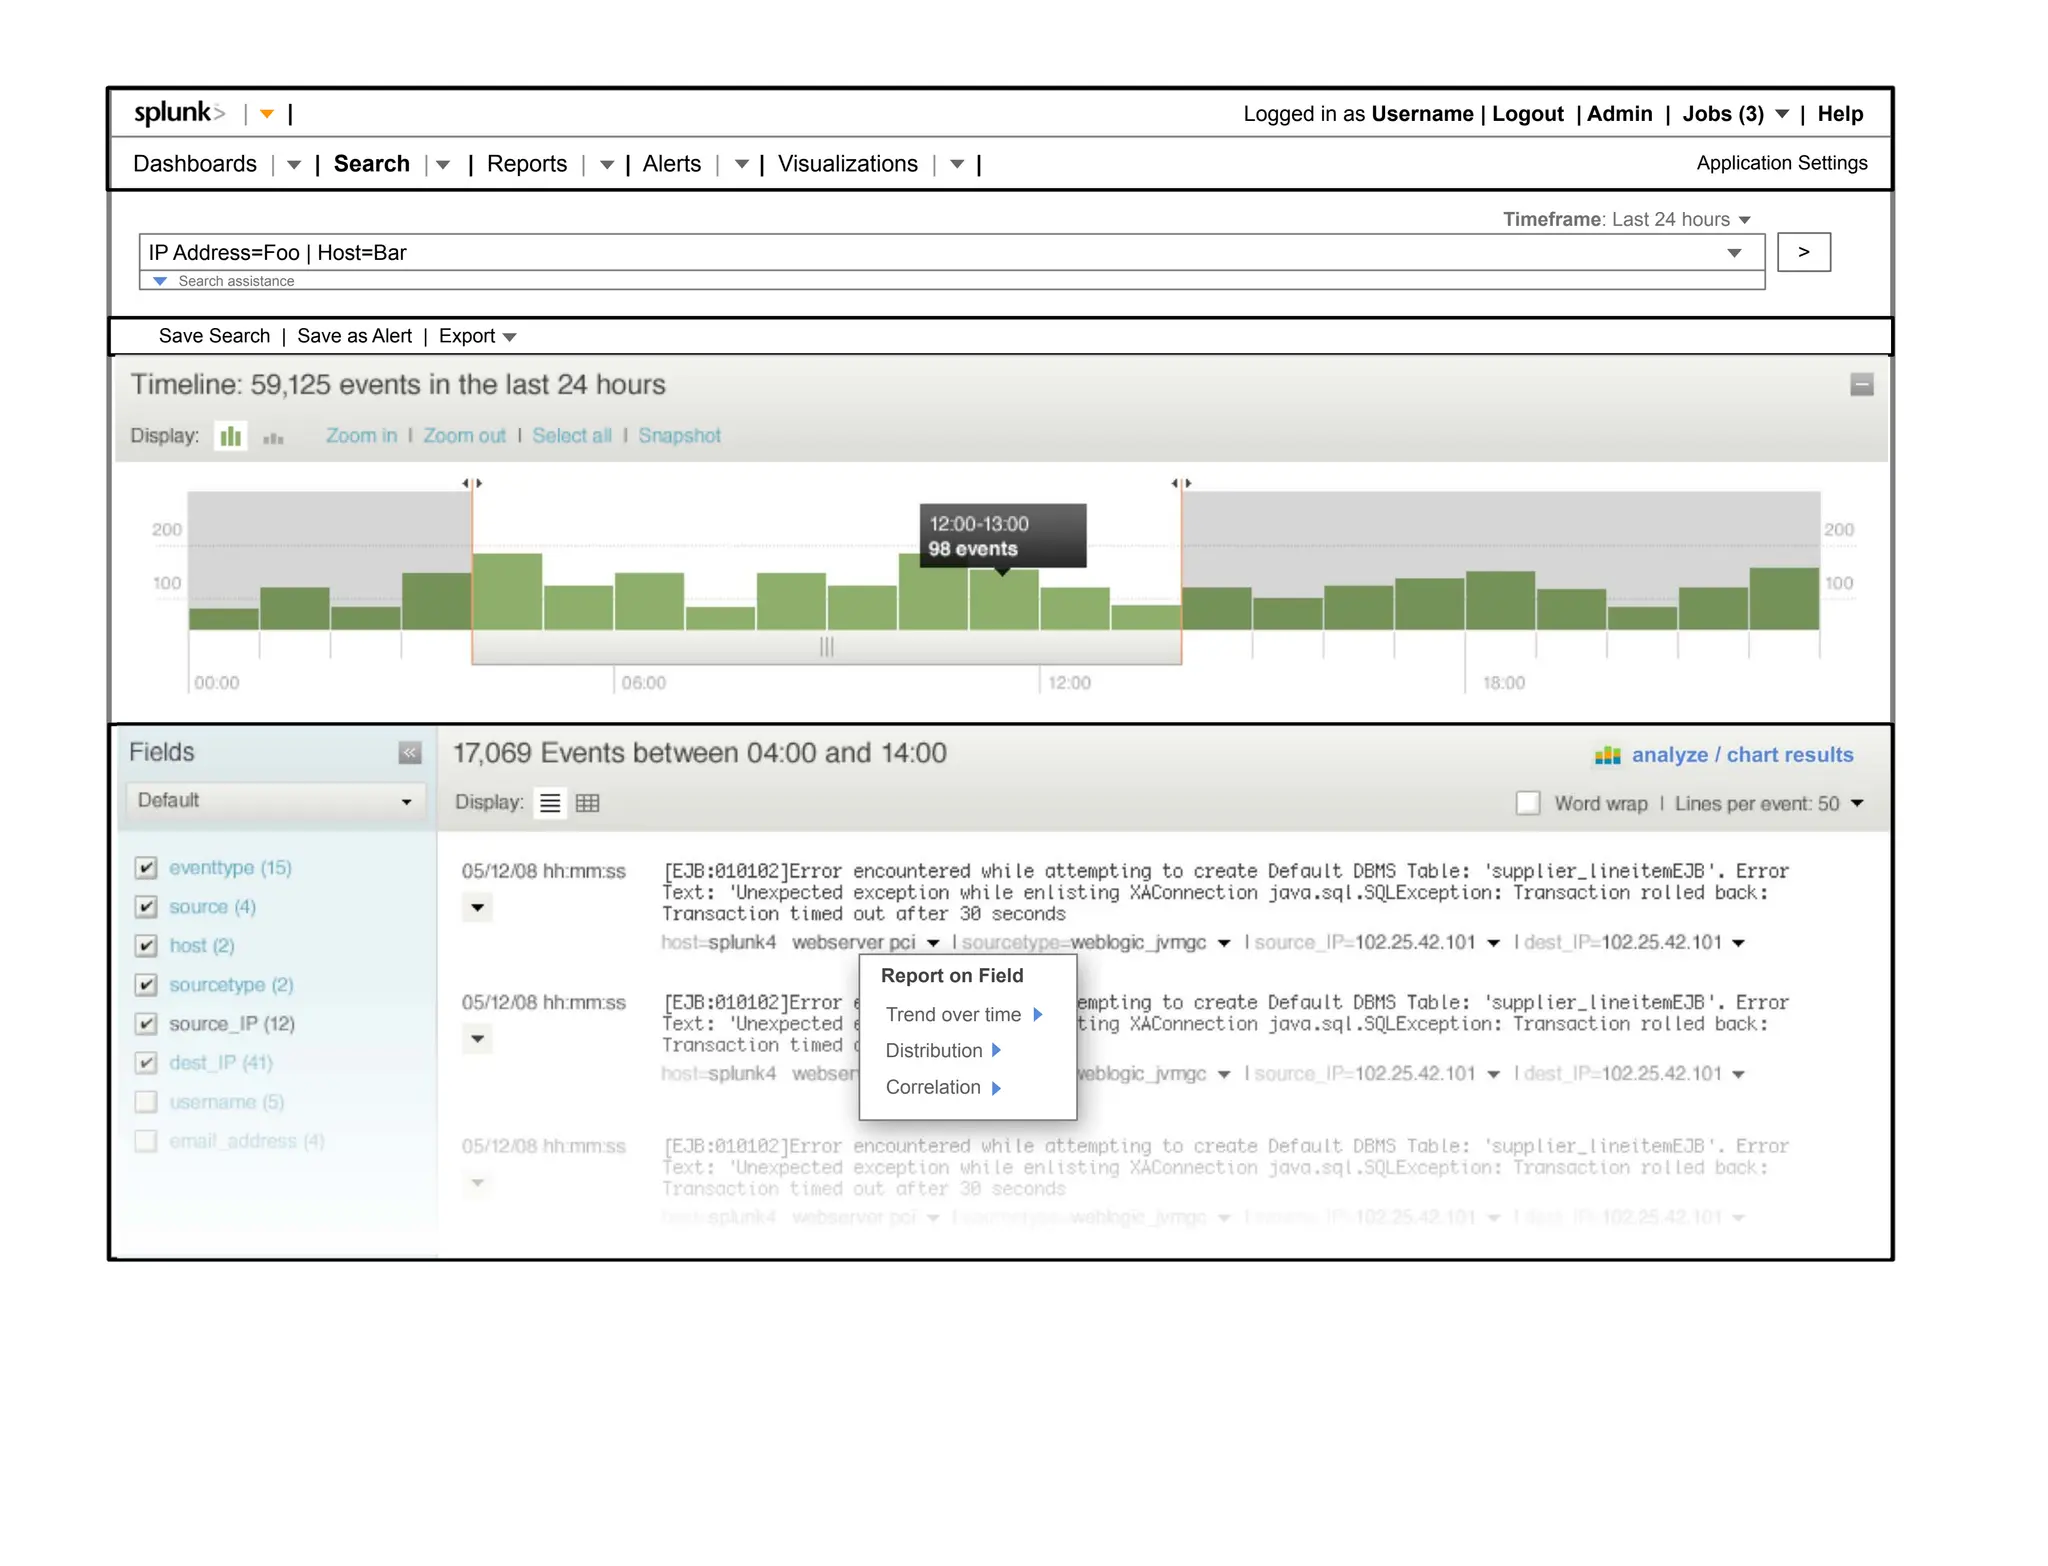
Task: Toggle the host (2) checkbox
Action: pyautogui.click(x=146, y=945)
